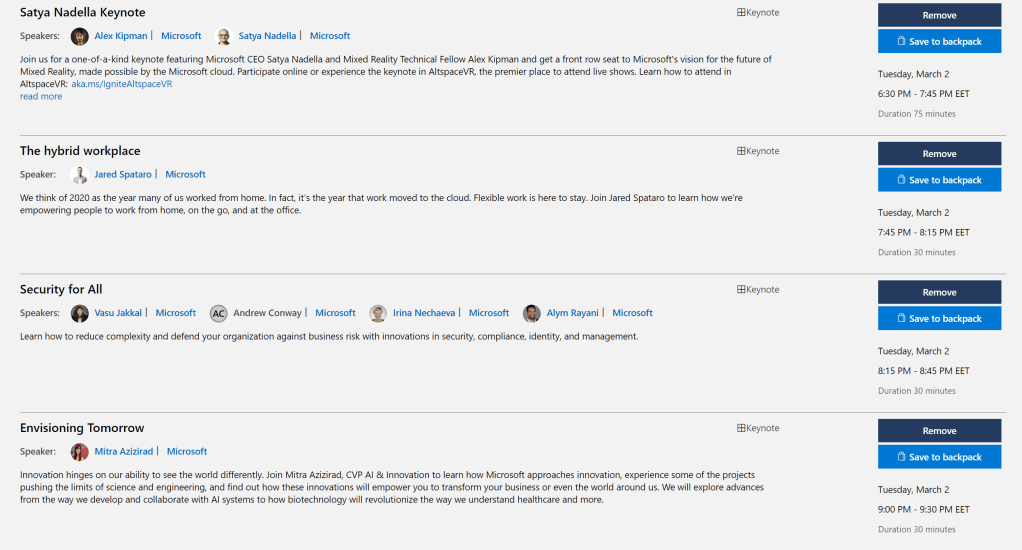Click Jared Spataro's avatar image
This screenshot has height=550, width=1022.
click(79, 175)
